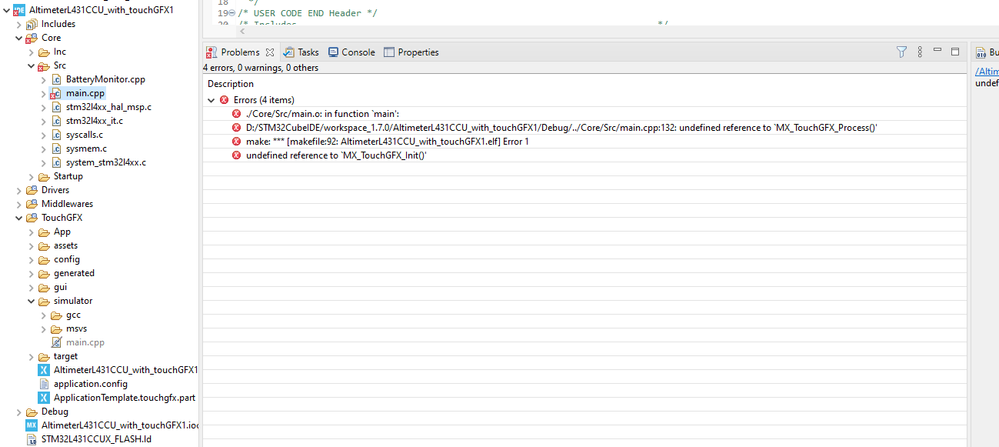Expand the generated folder
999x447 pixels.
[31, 273]
